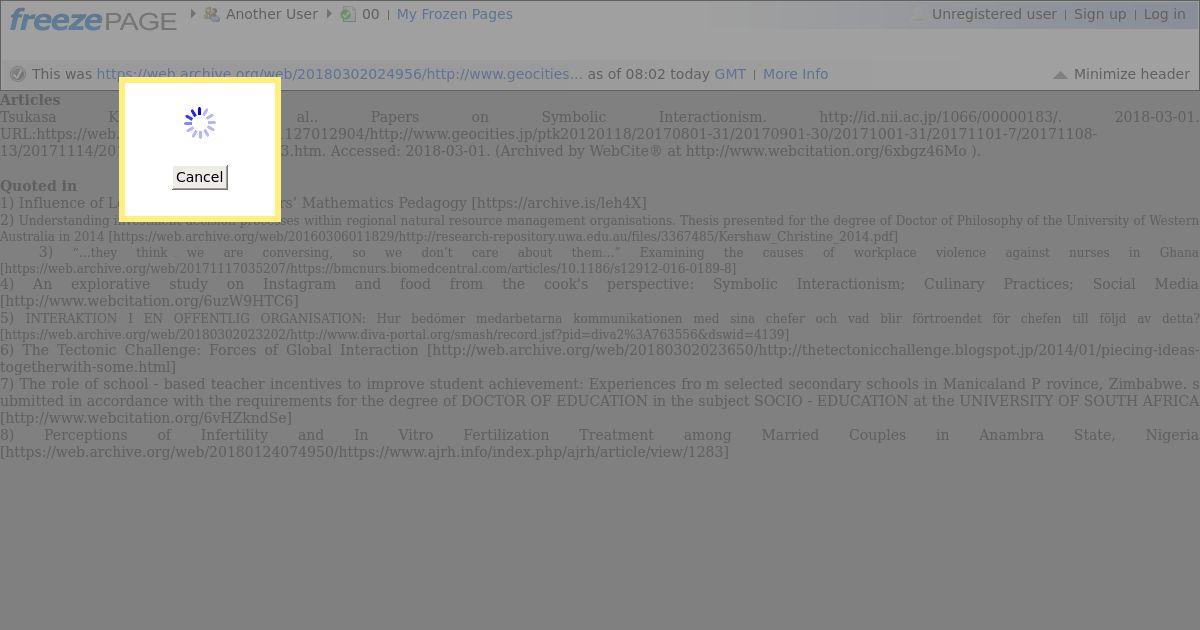Click 'Articles' heading text
1200x630 pixels.
[x=30, y=100]
